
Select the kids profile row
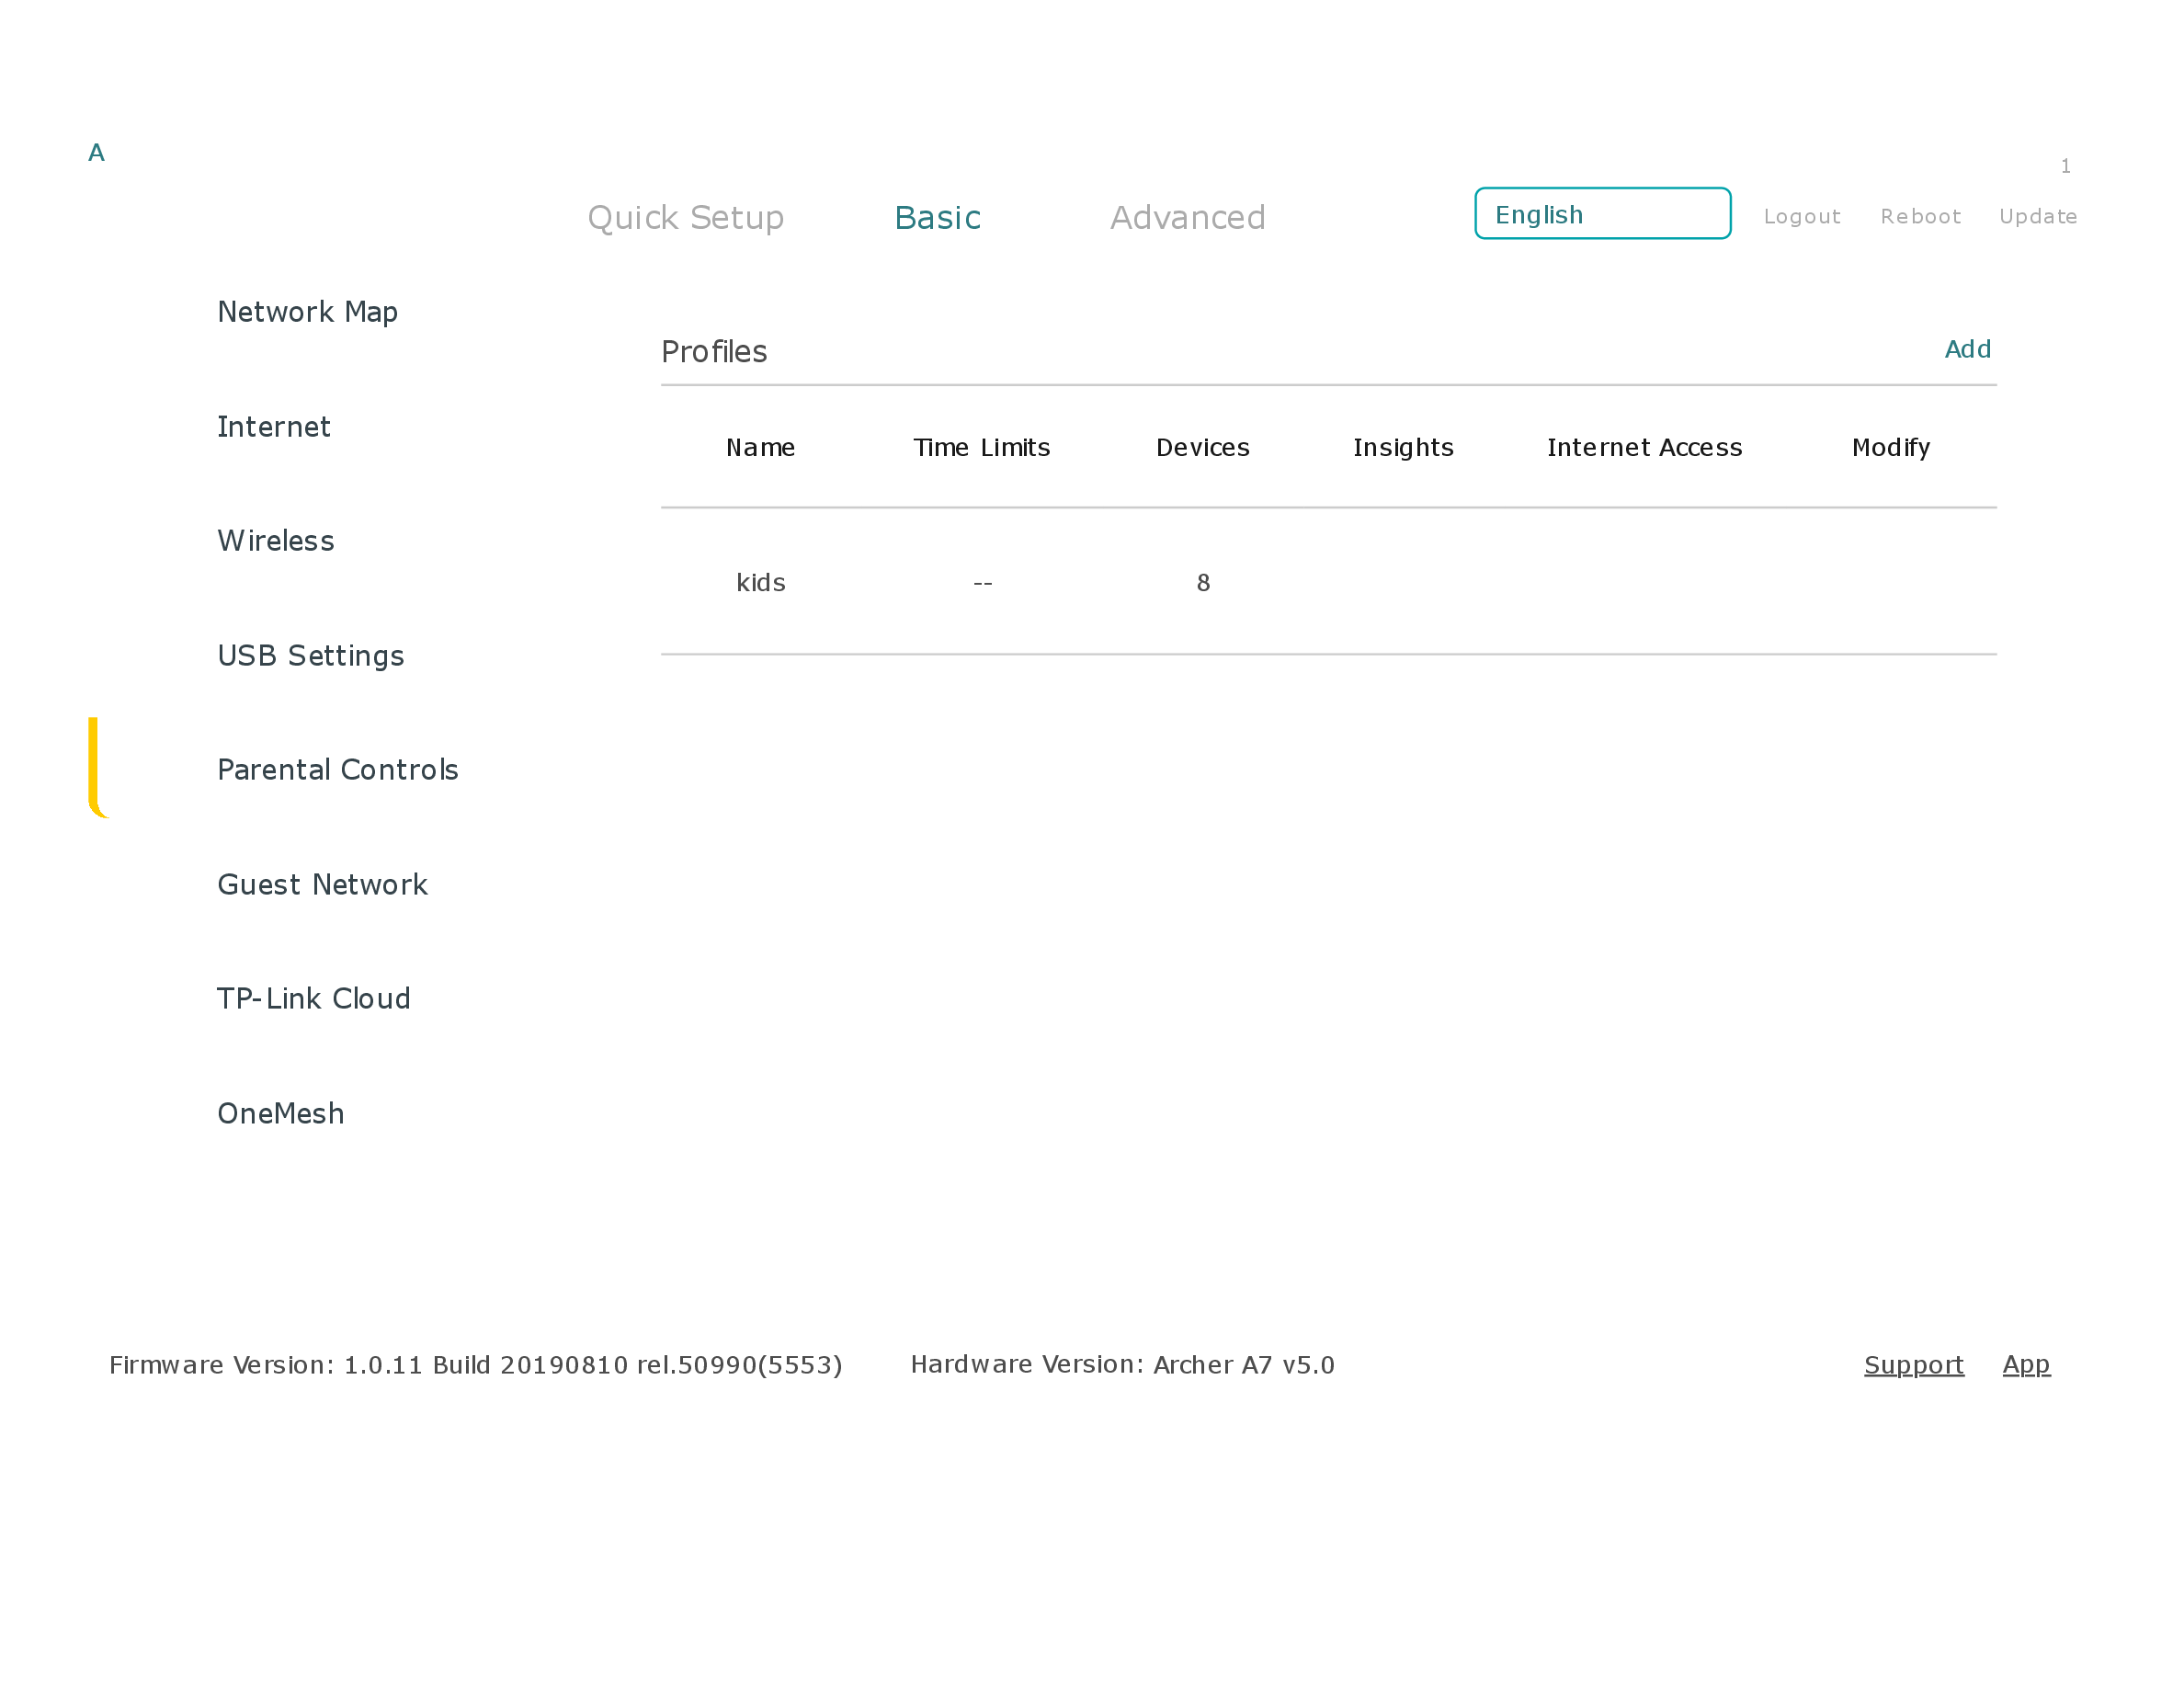pyautogui.click(x=760, y=583)
